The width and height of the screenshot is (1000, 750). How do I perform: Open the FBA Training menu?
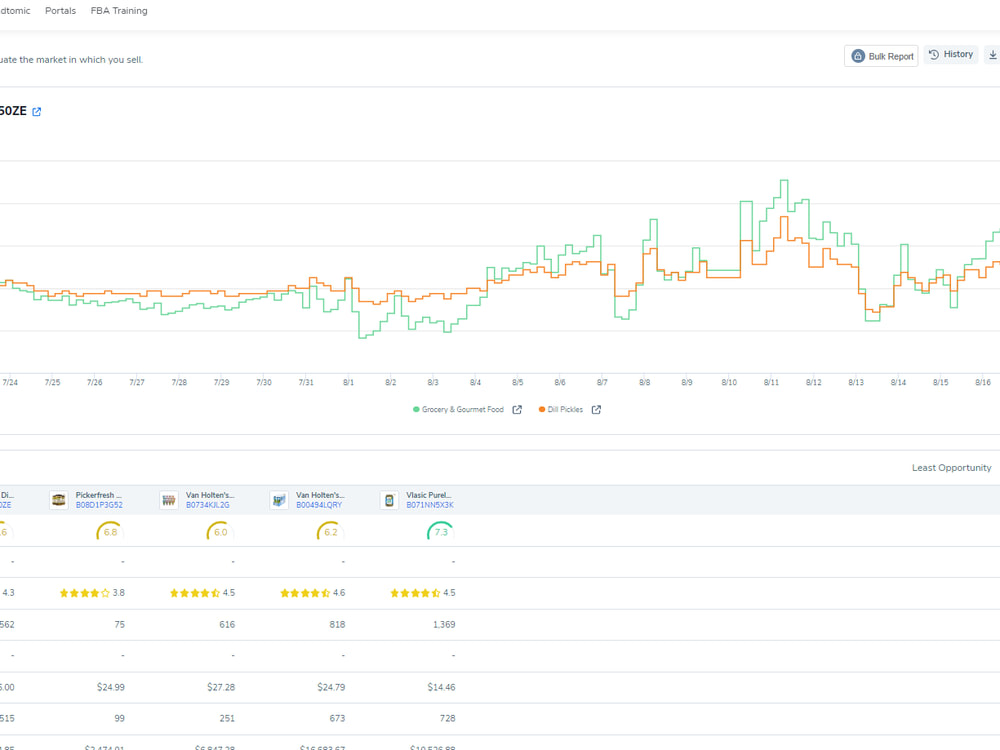coord(119,11)
